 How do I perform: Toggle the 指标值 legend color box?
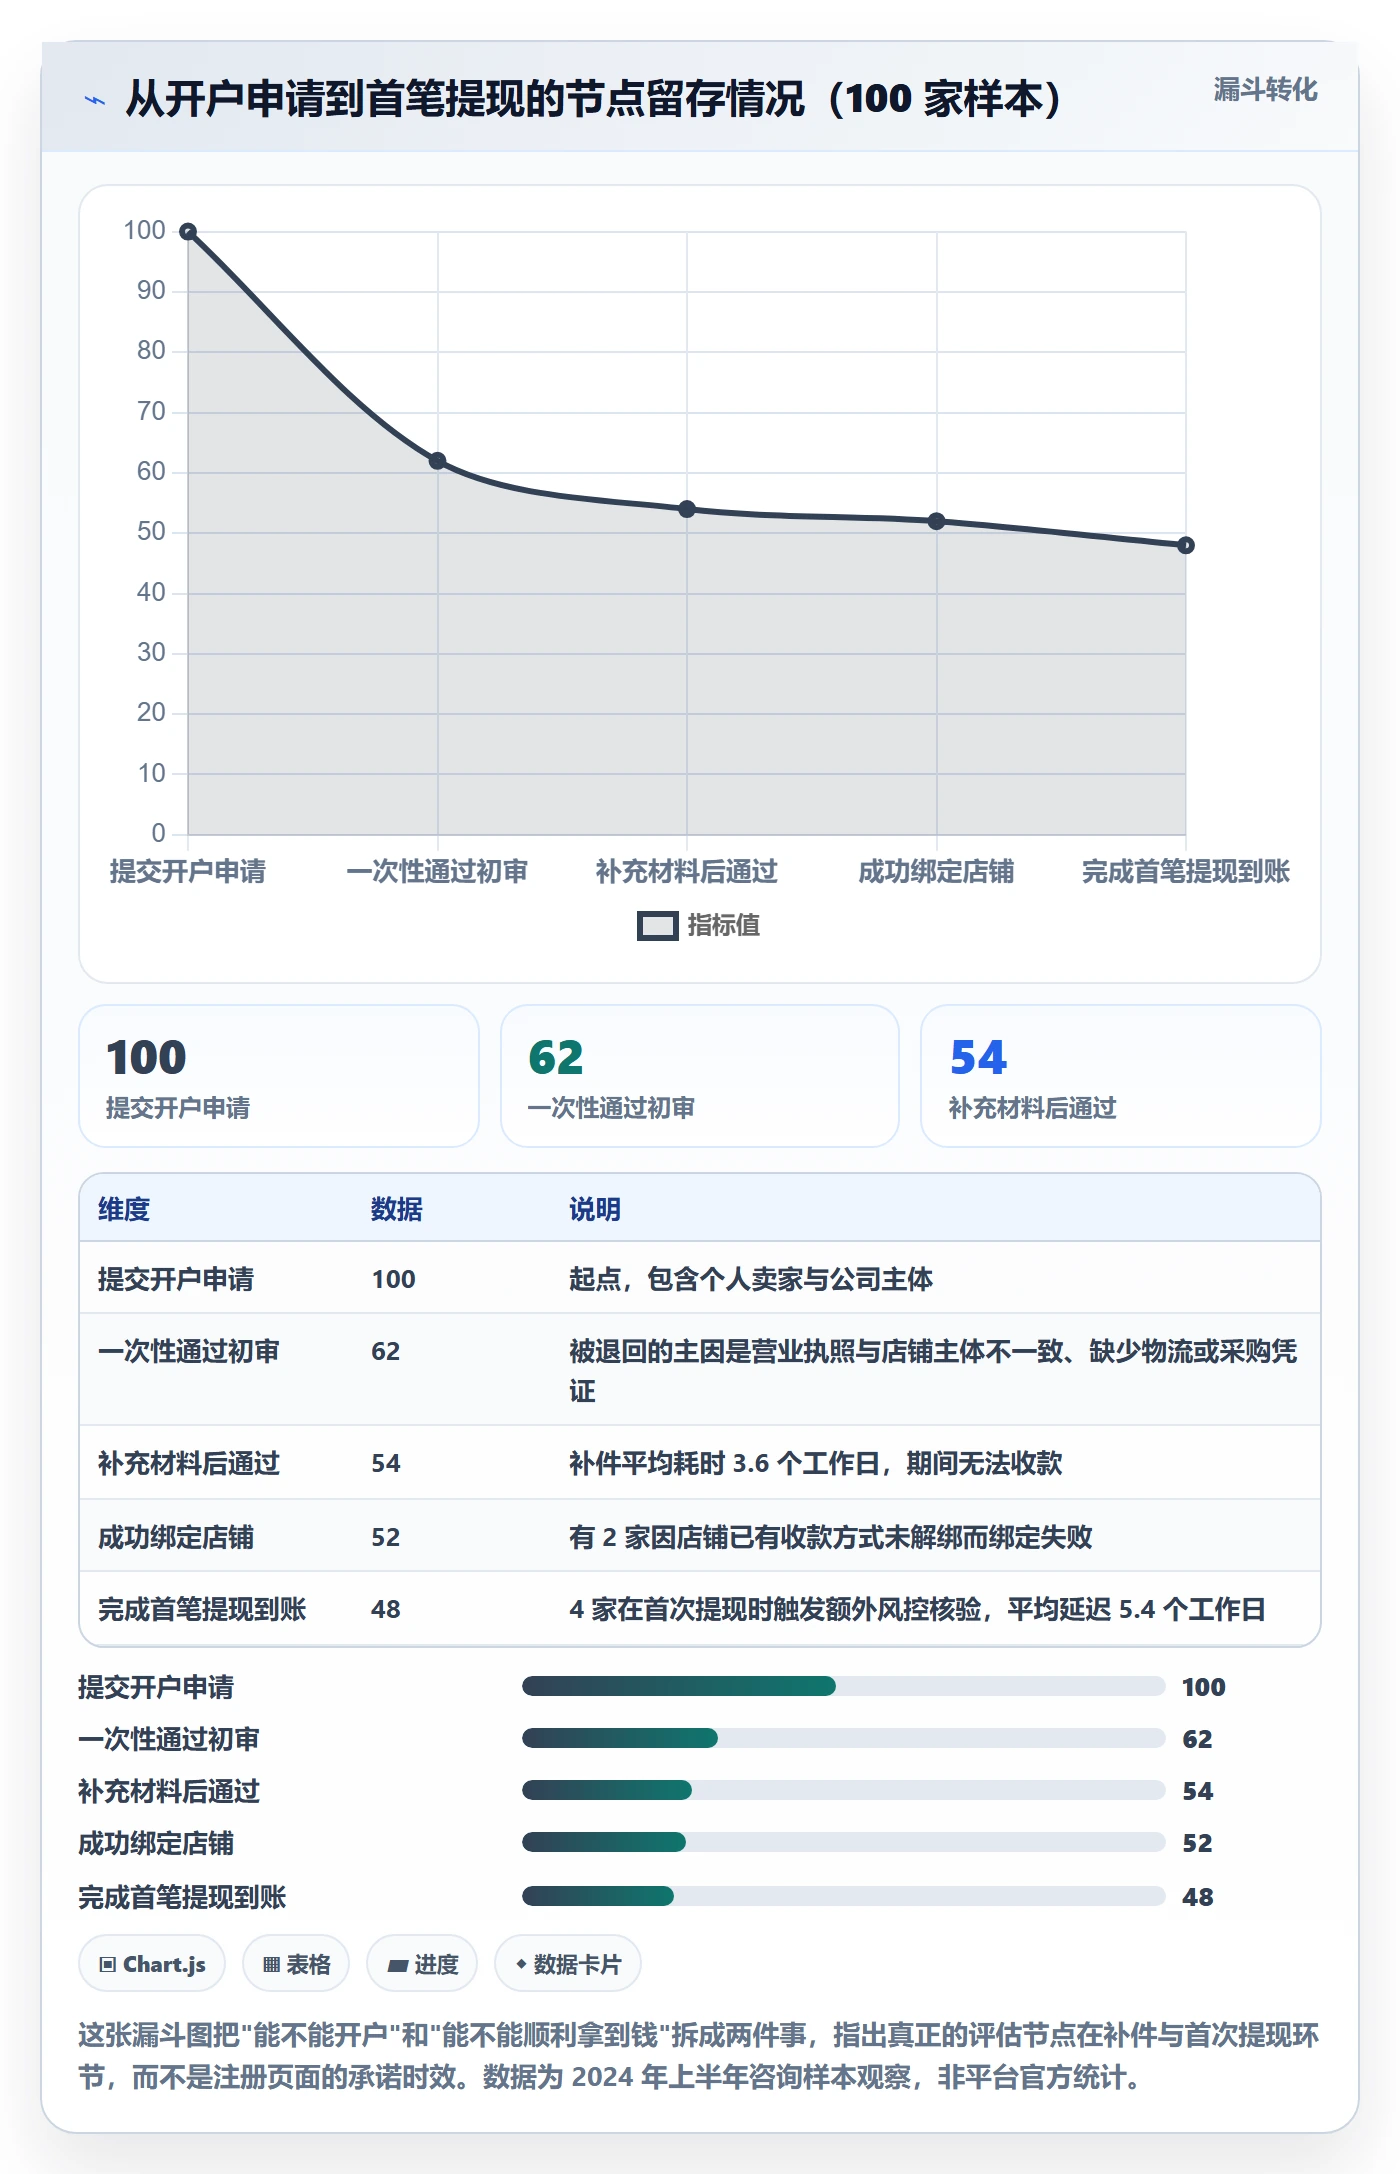[x=658, y=926]
